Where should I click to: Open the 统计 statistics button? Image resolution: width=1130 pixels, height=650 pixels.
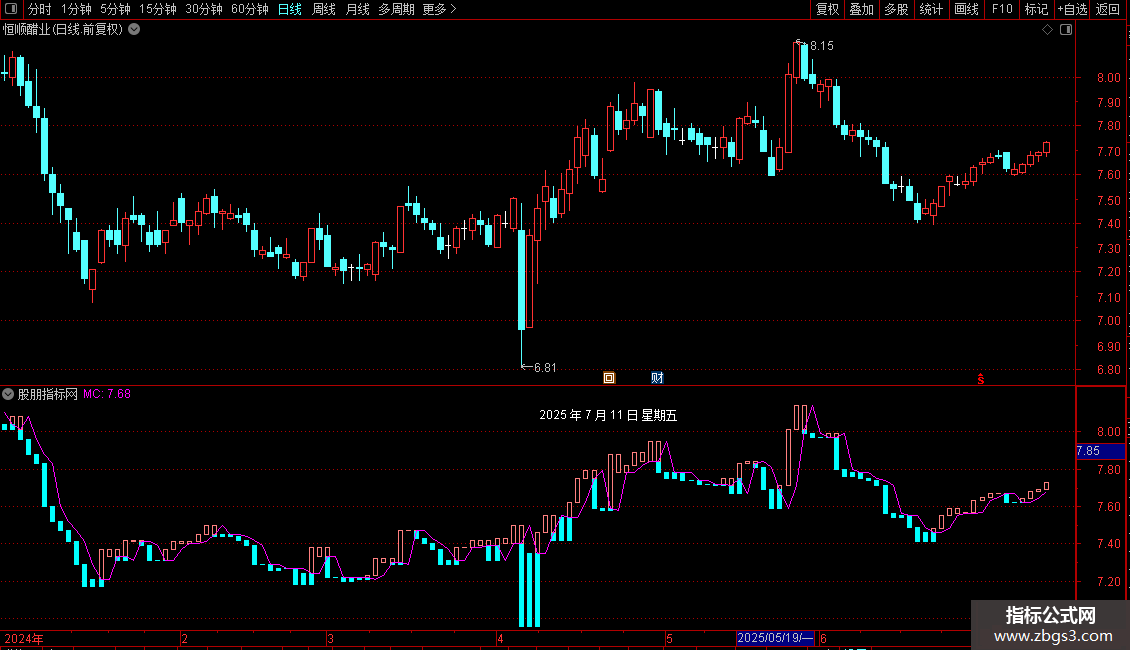point(931,9)
